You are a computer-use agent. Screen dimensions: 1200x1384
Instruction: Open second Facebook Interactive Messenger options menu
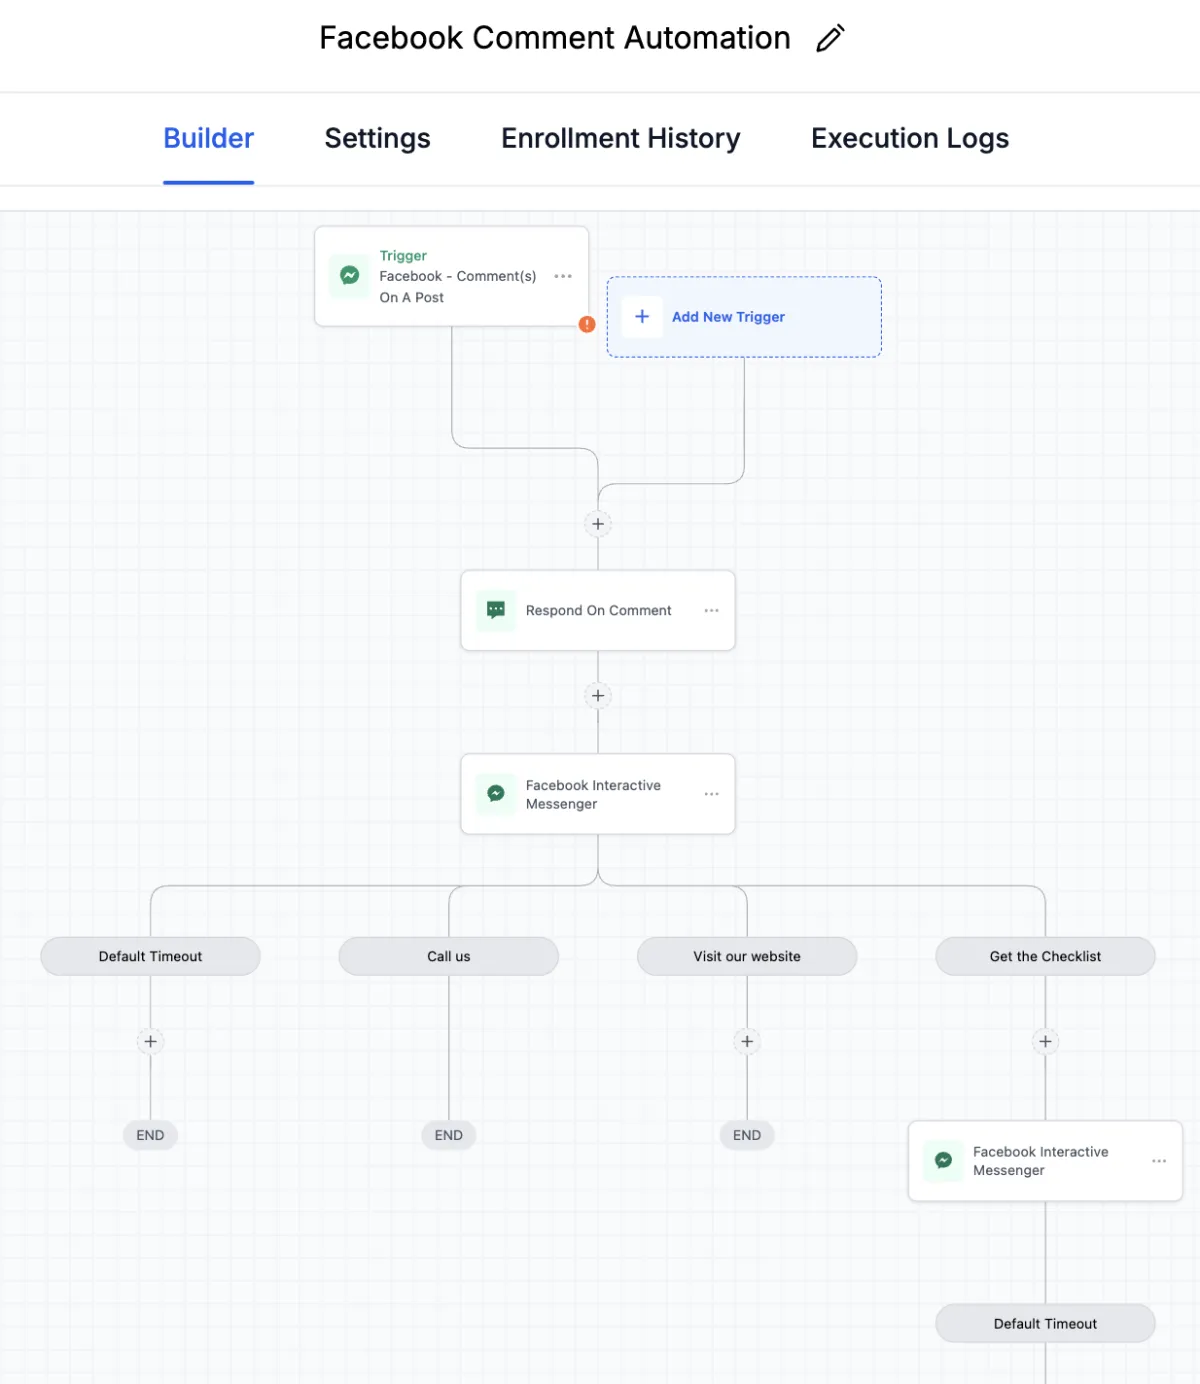coord(1159,1161)
